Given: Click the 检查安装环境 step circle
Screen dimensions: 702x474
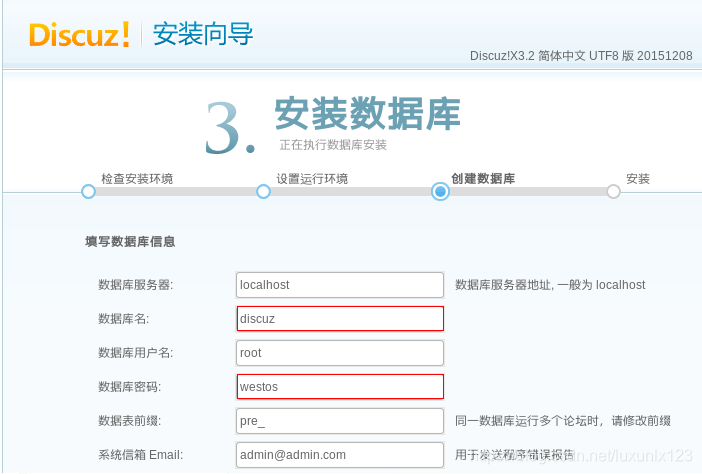Looking at the screenshot, I should pyautogui.click(x=88, y=192).
